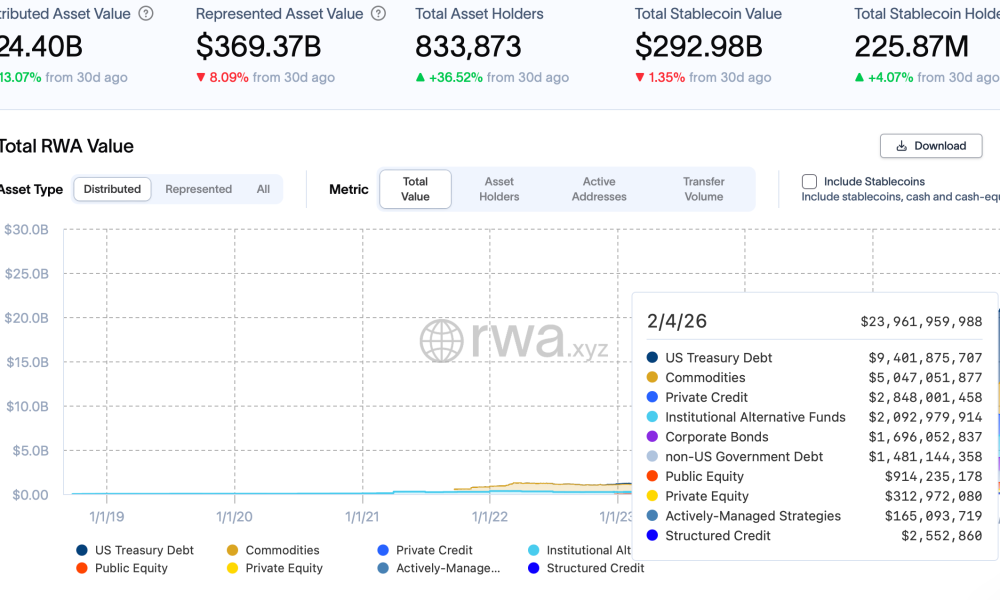Click the rwa.xyz globe watermark logo
Viewport: 1000px width, 600px height.
441,341
